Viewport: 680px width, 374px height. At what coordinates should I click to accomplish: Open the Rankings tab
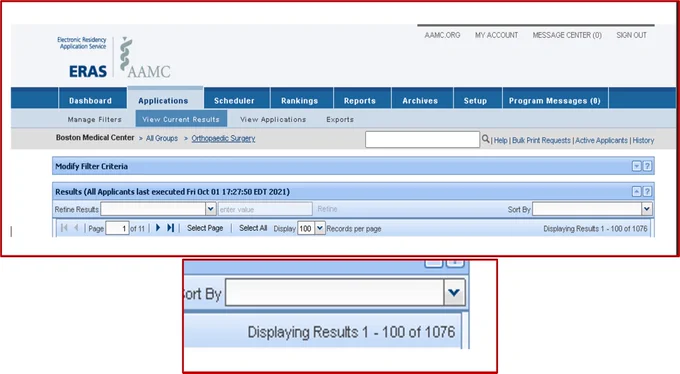299,101
